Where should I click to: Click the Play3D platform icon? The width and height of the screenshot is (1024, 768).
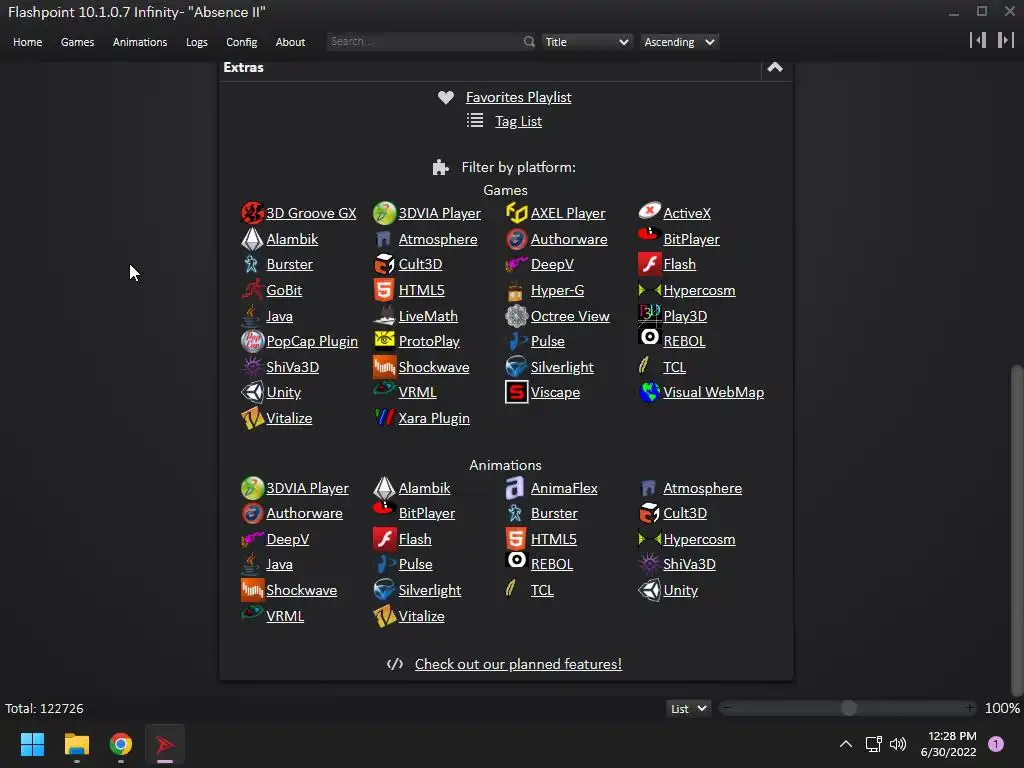click(x=649, y=313)
